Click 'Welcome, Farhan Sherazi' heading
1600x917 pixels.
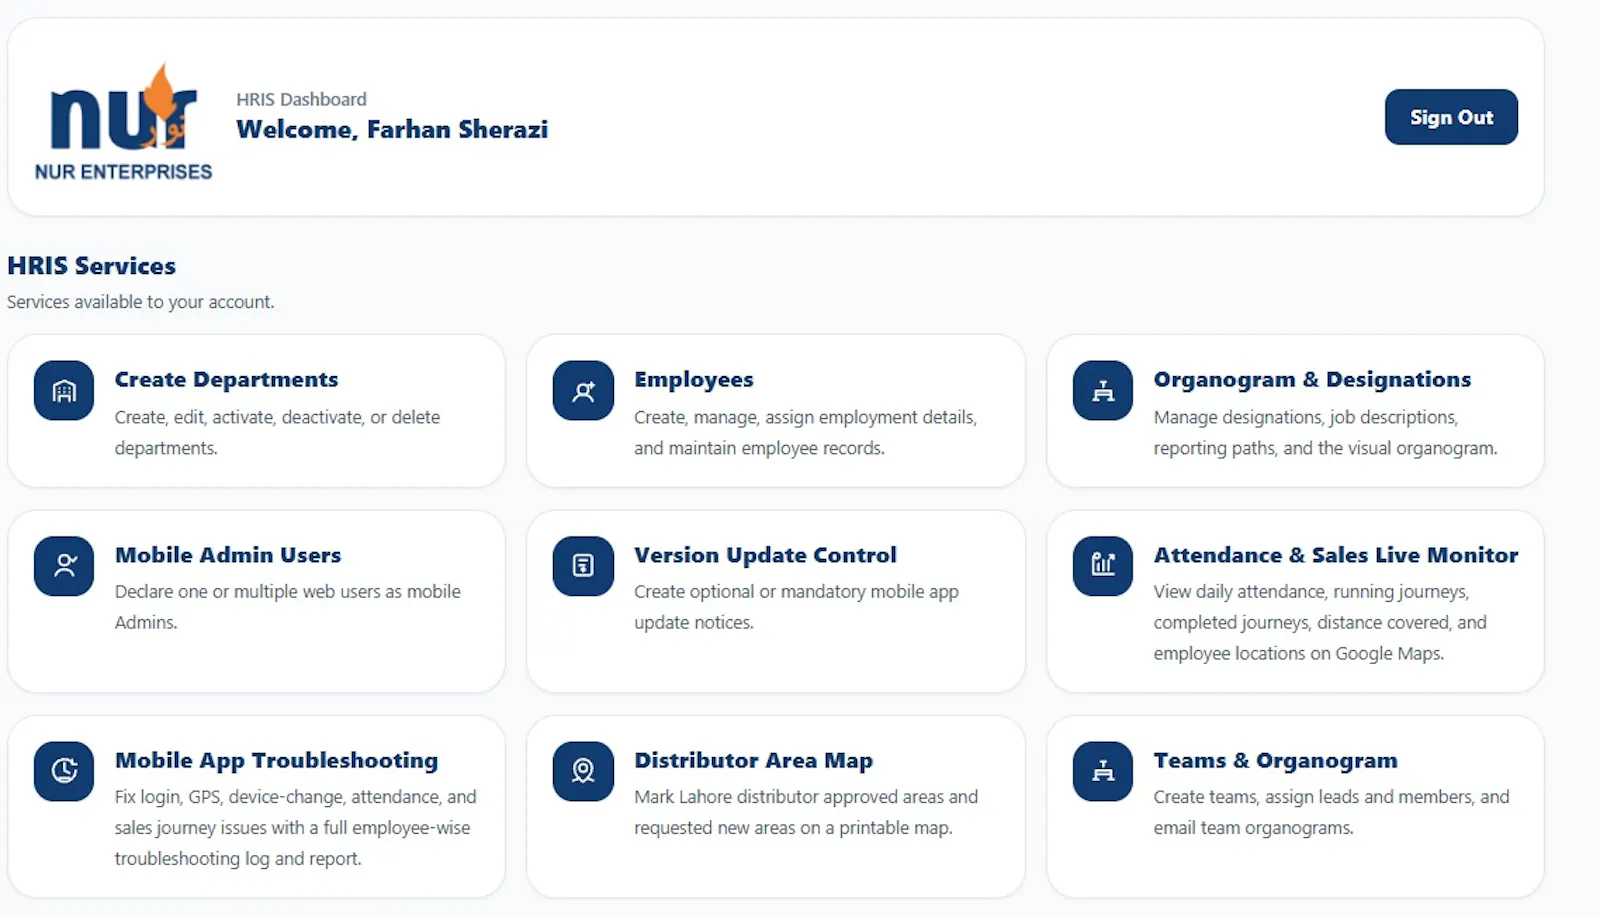392,129
